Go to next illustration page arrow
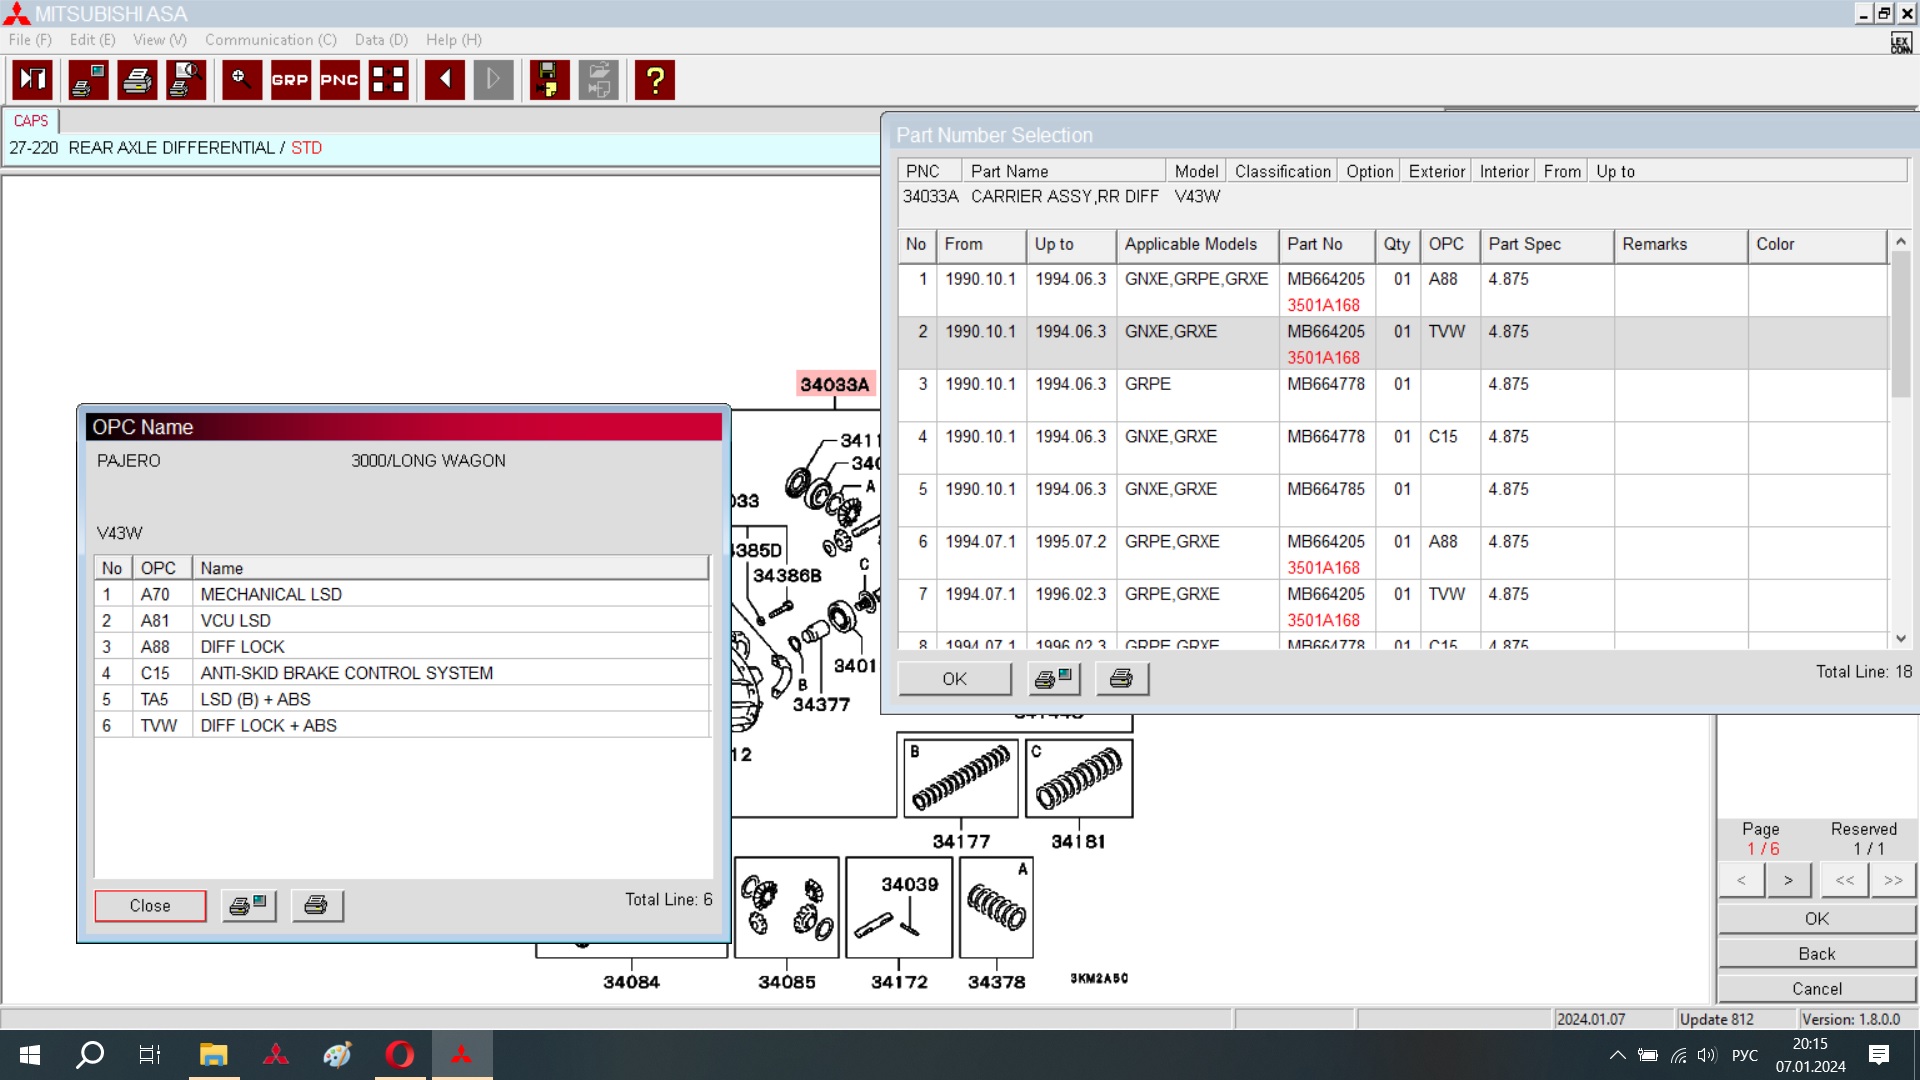Screen dimensions: 1920x1080 (1788, 880)
